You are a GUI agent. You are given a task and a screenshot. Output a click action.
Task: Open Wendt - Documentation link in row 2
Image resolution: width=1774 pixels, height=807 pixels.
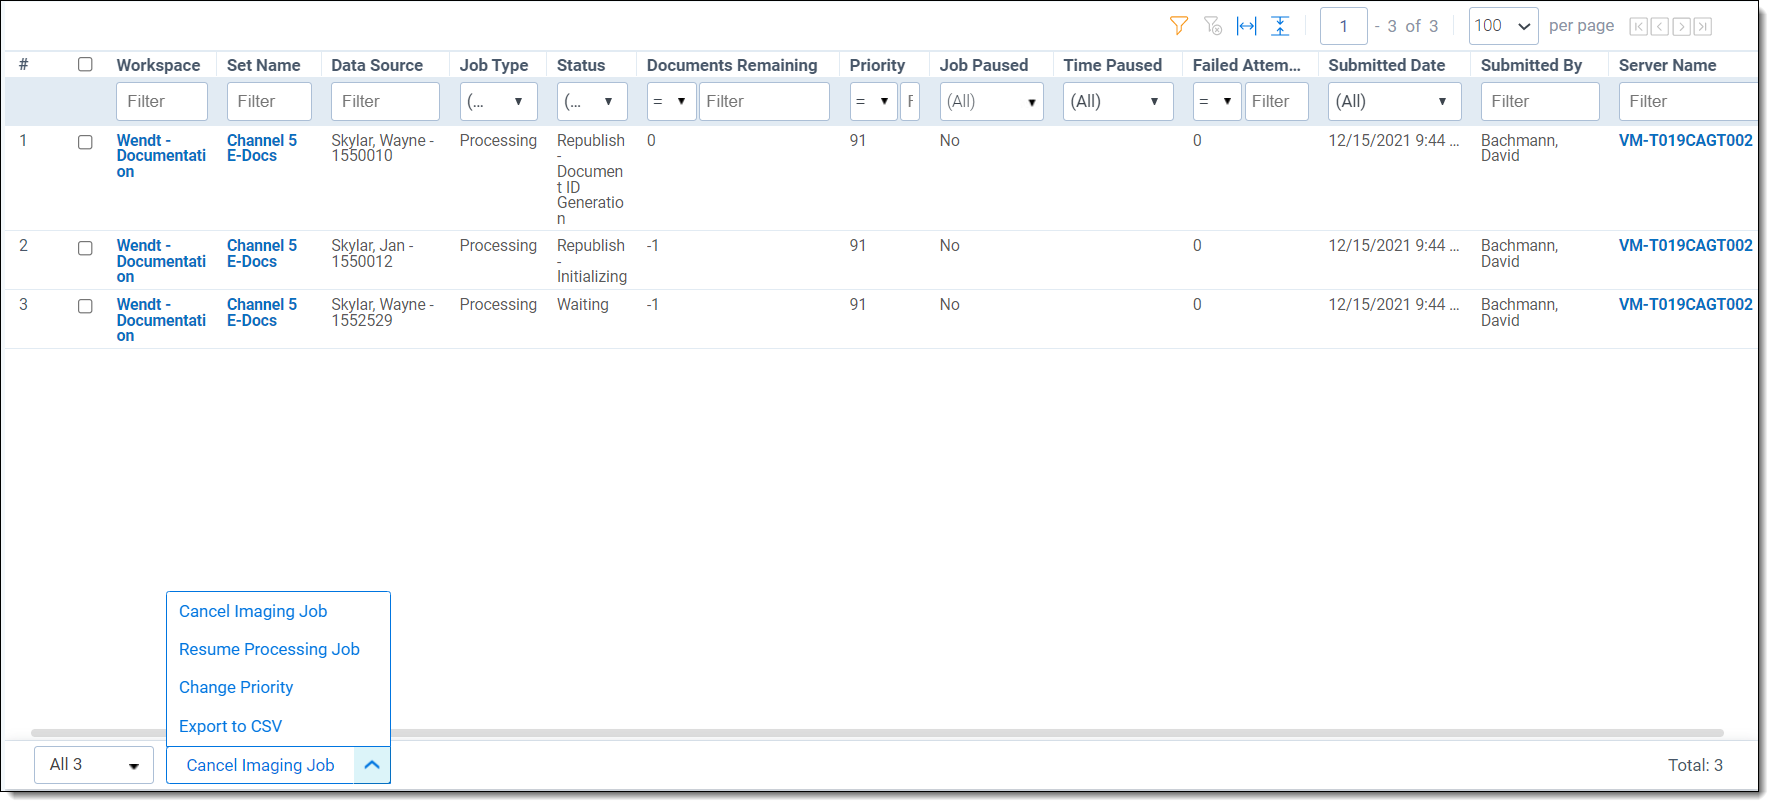click(161, 261)
